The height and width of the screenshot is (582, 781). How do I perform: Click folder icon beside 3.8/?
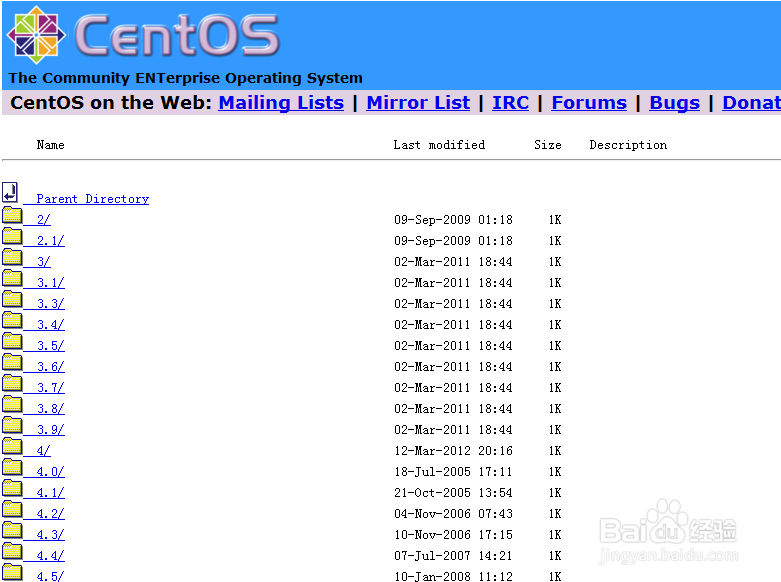click(x=12, y=404)
